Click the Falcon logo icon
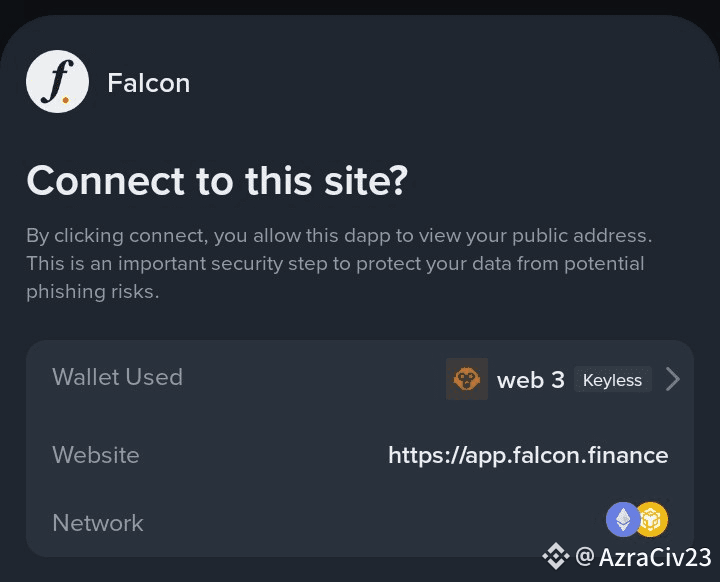Screen dimensions: 720x582 click(57, 82)
